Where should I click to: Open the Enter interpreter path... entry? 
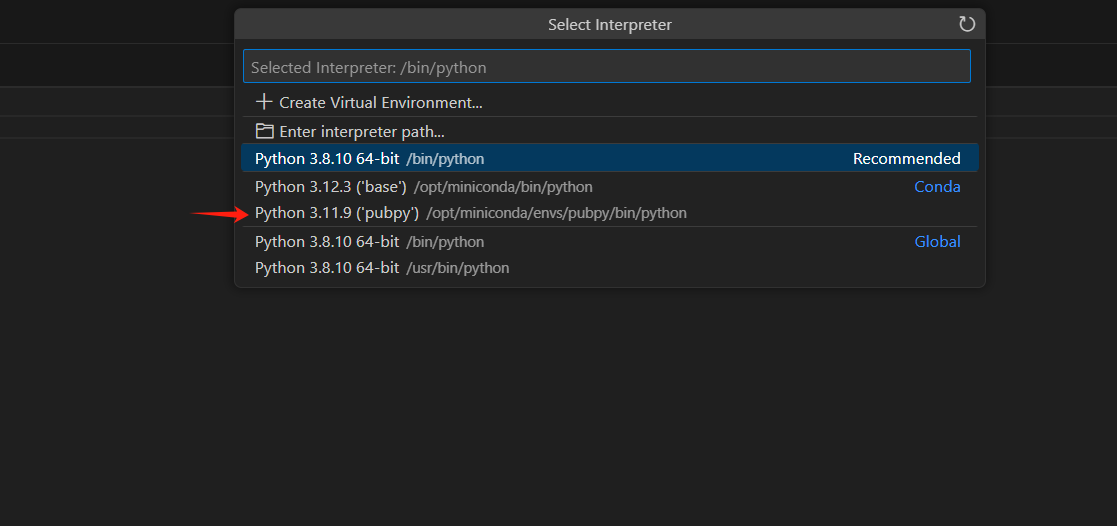click(361, 132)
